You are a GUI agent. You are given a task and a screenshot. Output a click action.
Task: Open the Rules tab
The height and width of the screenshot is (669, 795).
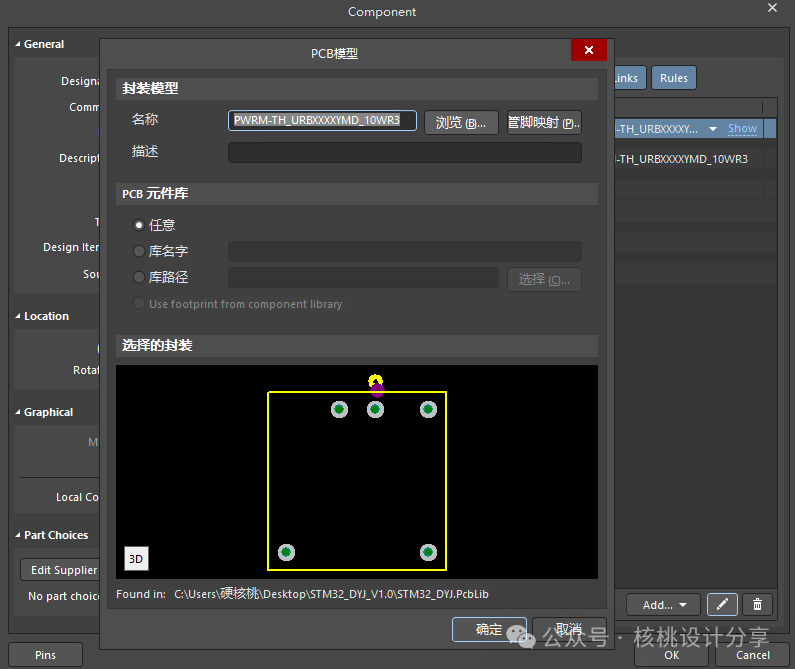(673, 78)
